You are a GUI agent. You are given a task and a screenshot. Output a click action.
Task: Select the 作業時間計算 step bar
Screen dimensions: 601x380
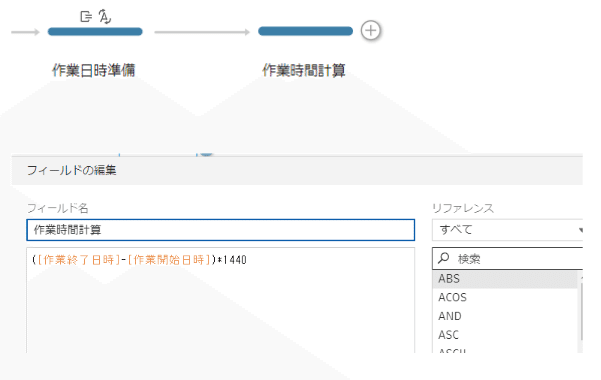305,31
